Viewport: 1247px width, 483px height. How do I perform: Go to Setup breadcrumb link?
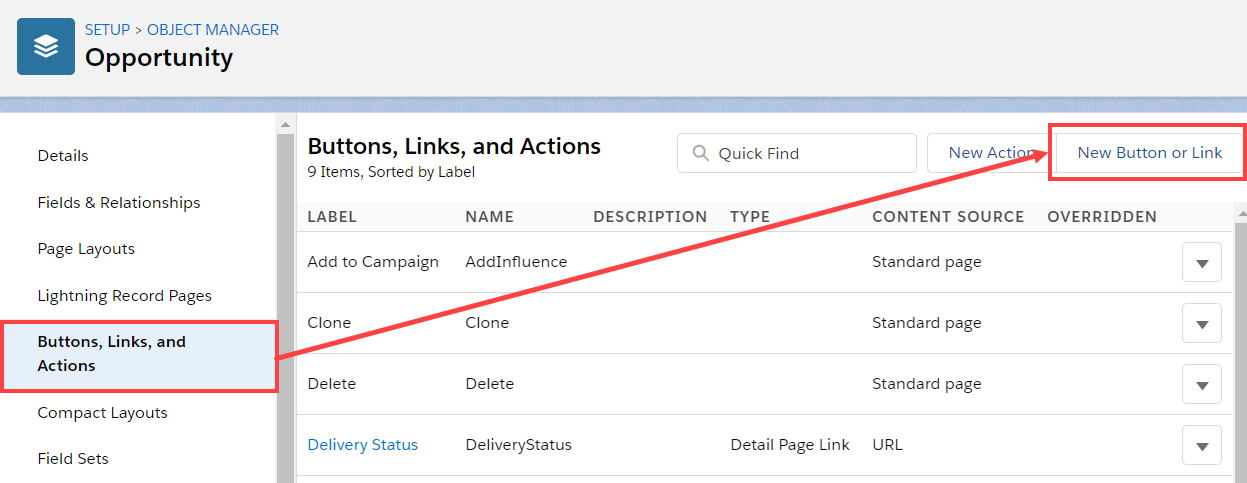click(x=107, y=30)
